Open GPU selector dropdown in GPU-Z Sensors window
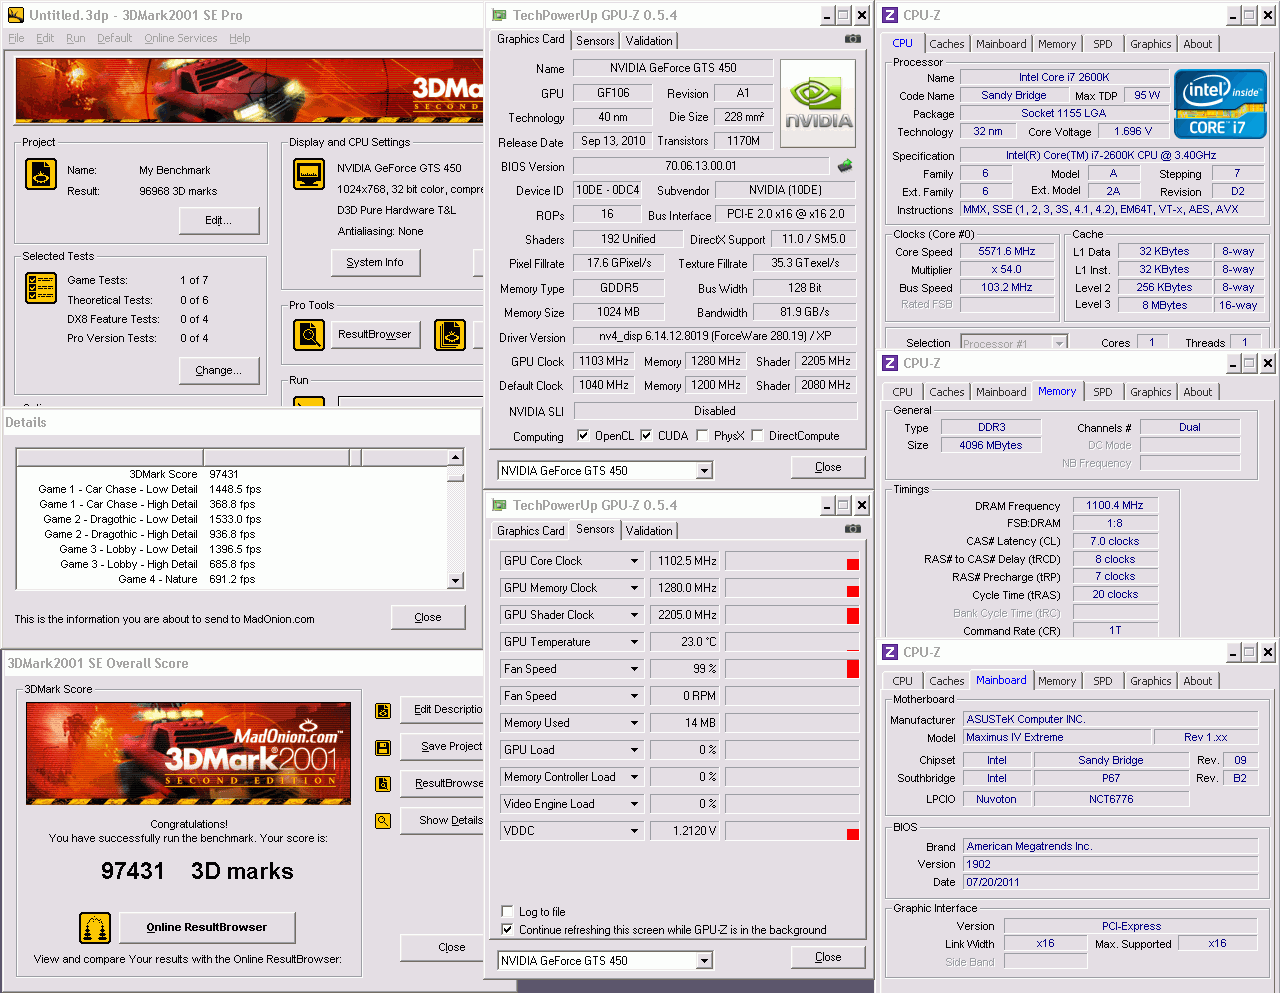The width and height of the screenshot is (1280, 993). [x=705, y=961]
